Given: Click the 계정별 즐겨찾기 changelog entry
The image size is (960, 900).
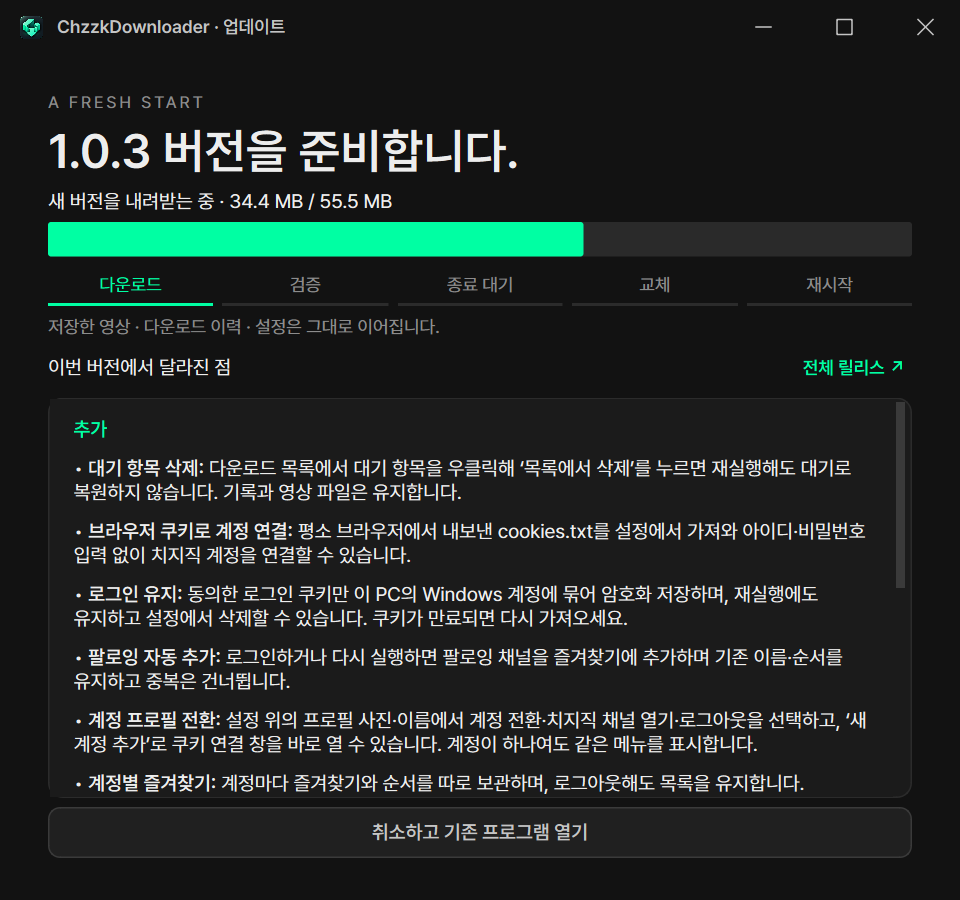Looking at the screenshot, I should [x=439, y=783].
